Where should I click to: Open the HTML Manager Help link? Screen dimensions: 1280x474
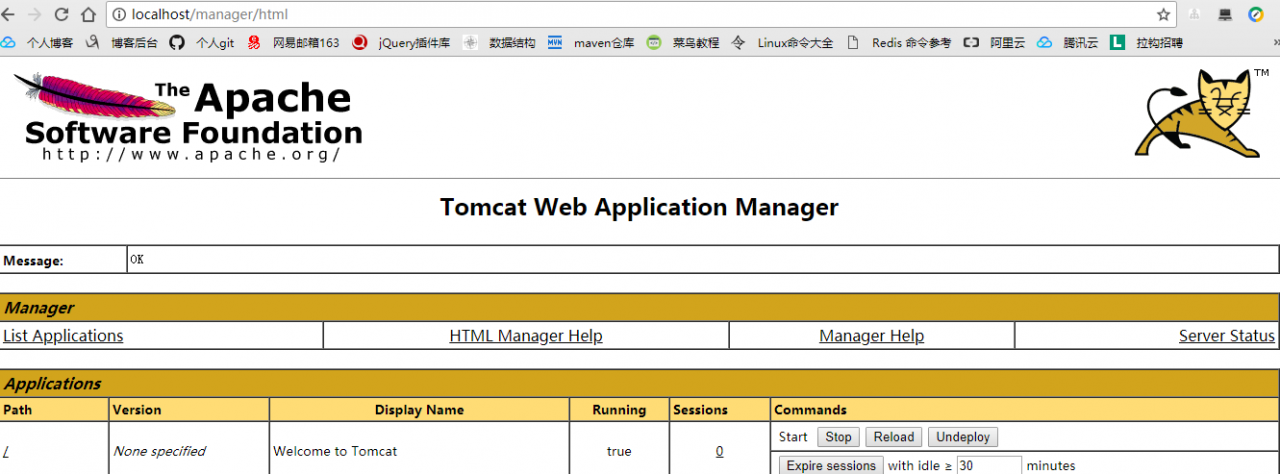click(x=526, y=336)
